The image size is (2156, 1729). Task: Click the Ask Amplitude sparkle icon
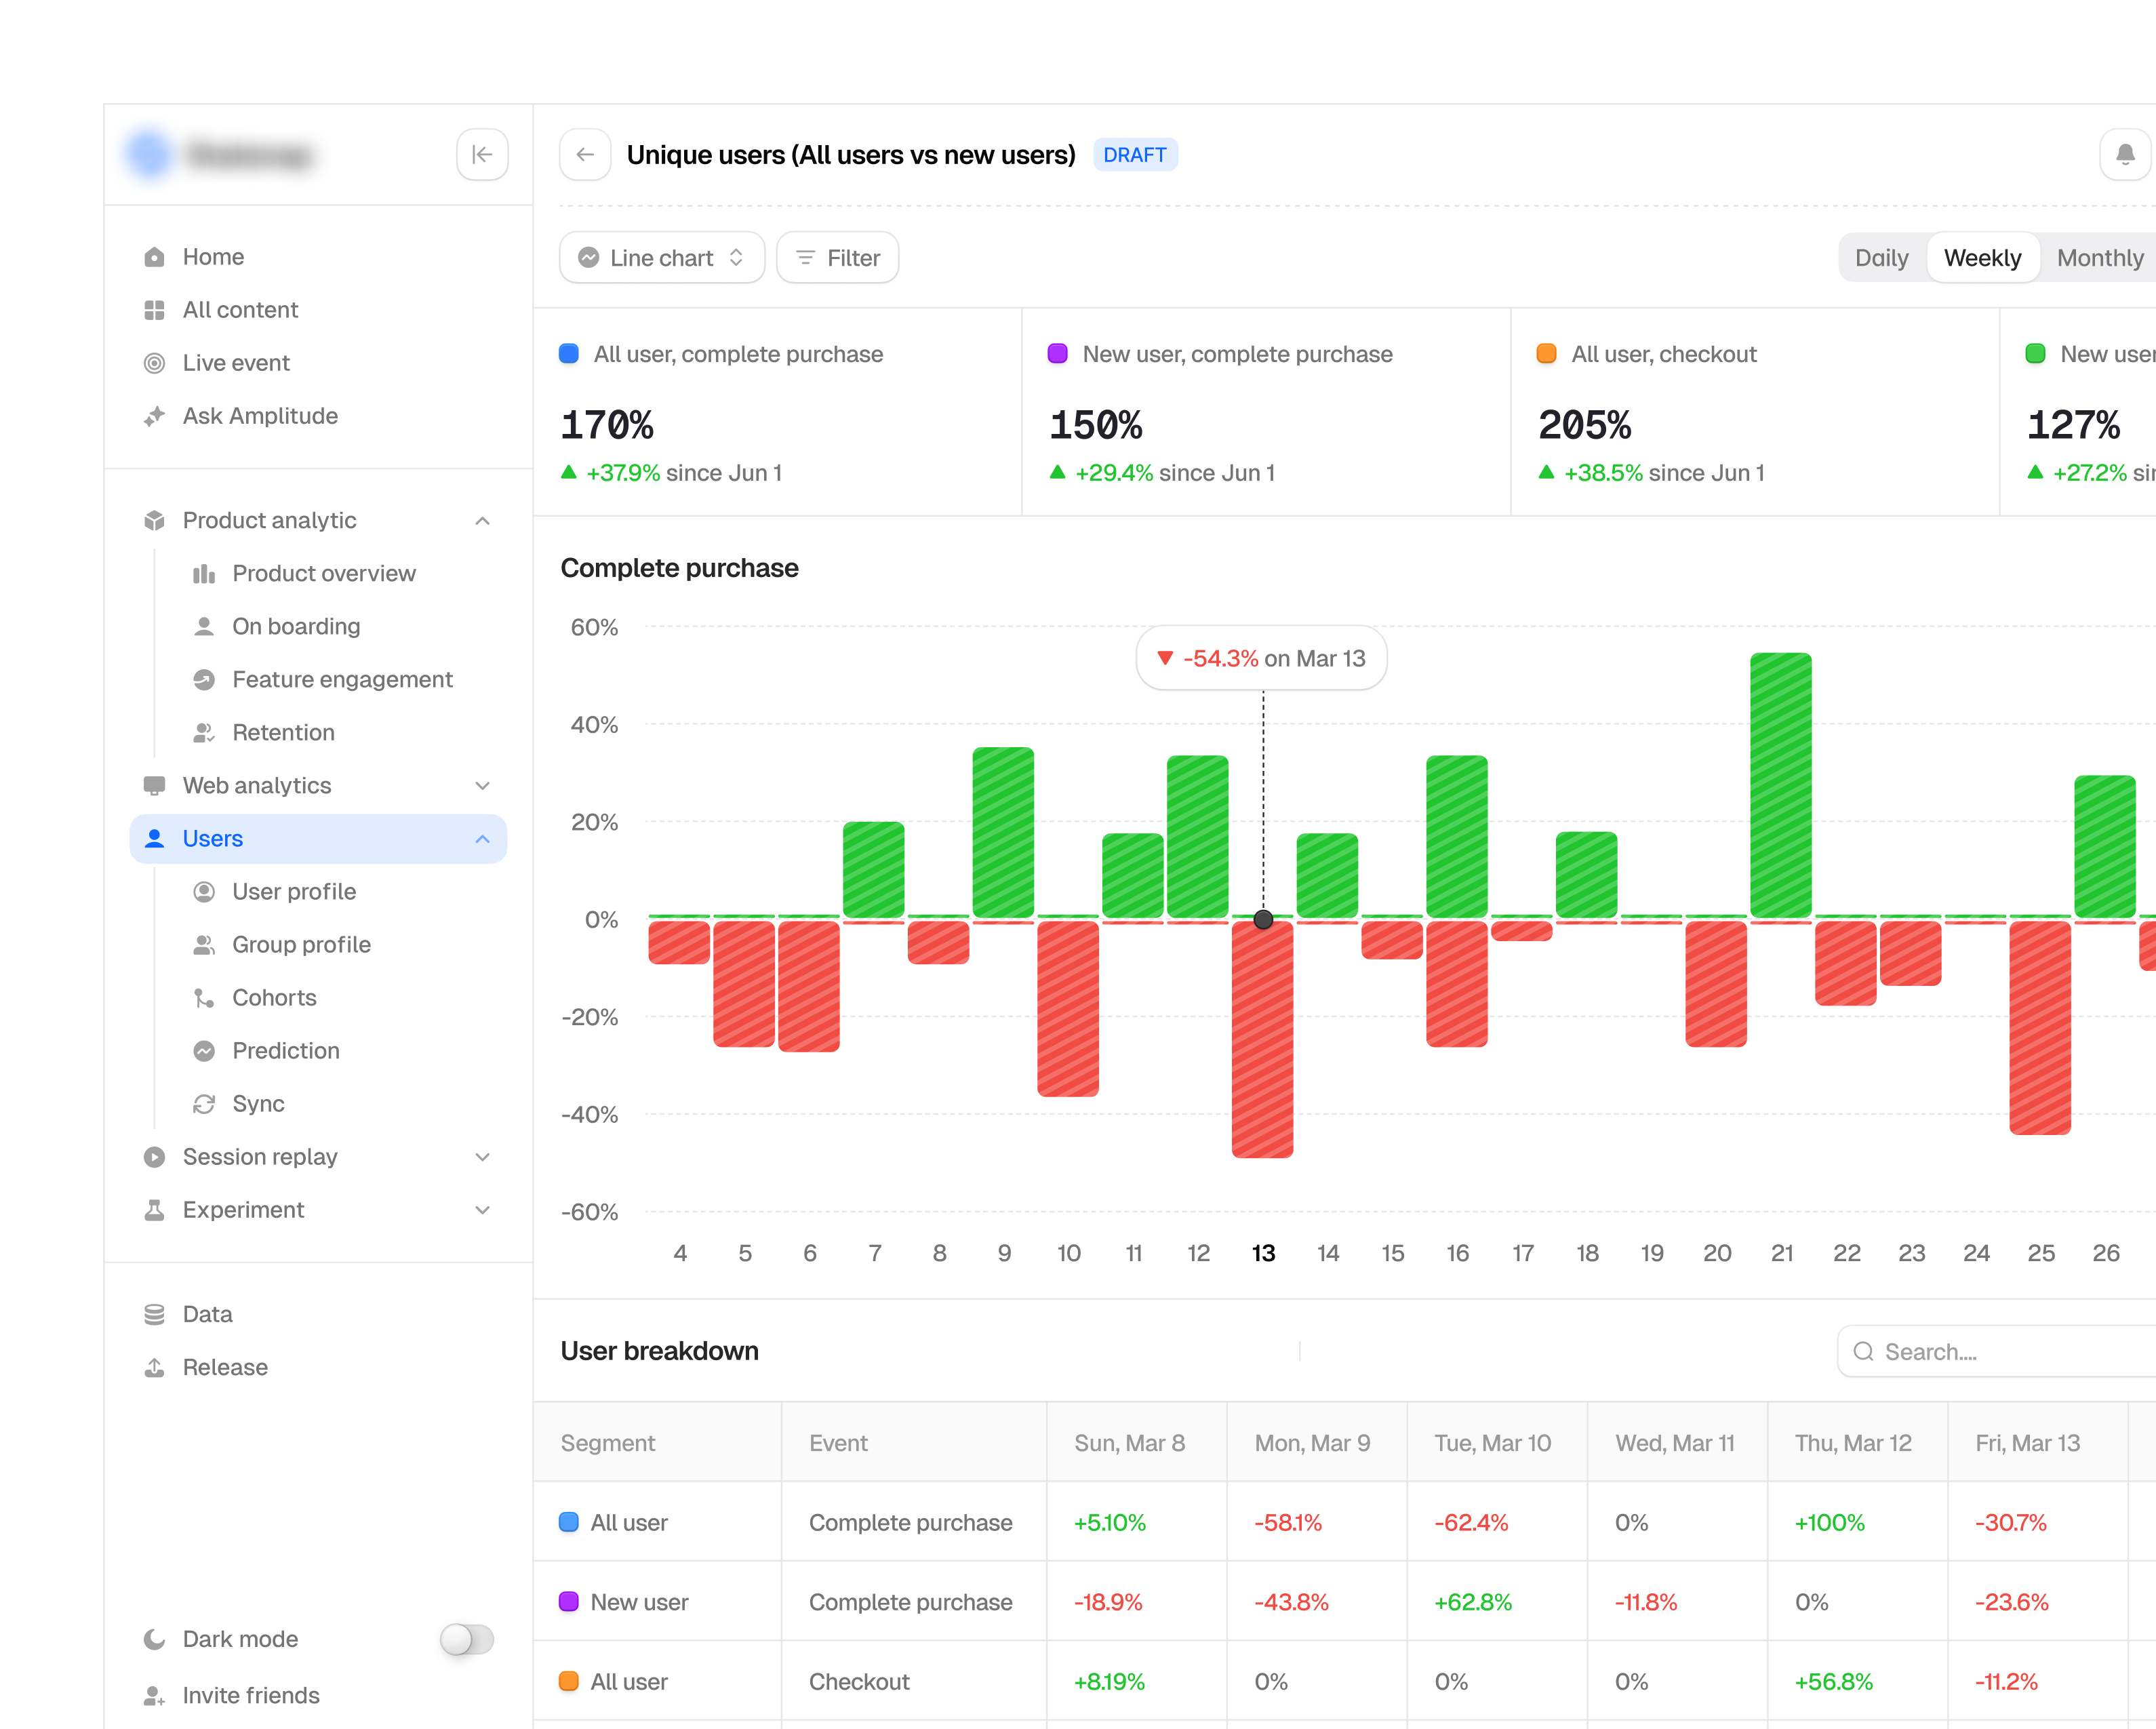(x=154, y=416)
